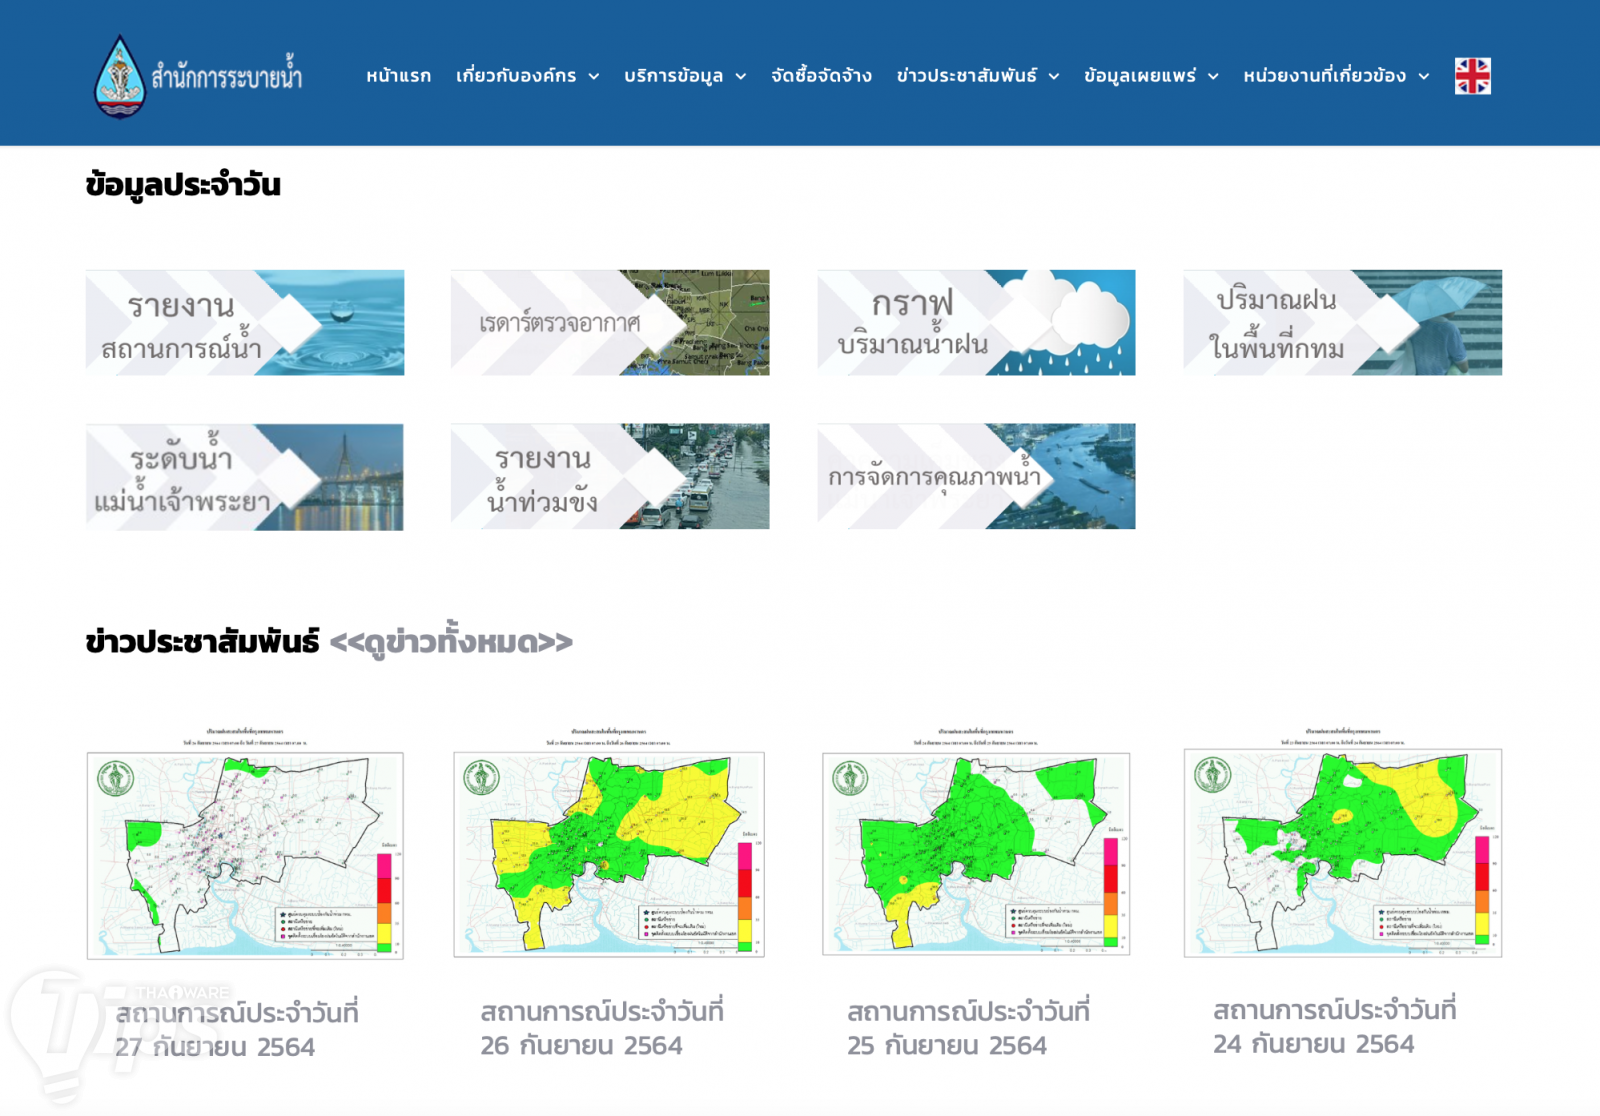Open the เกี่ยวกับองค์กร menu

(516, 76)
